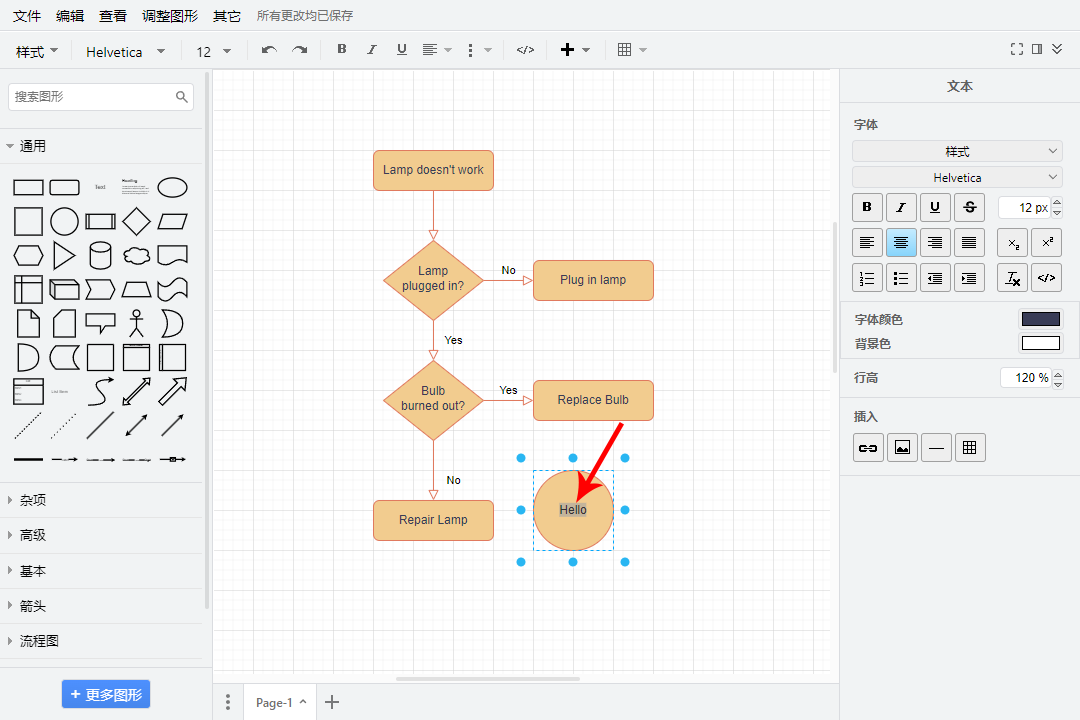Click the redo arrow in toolbar
Viewport: 1080px width, 720px height.
299,50
